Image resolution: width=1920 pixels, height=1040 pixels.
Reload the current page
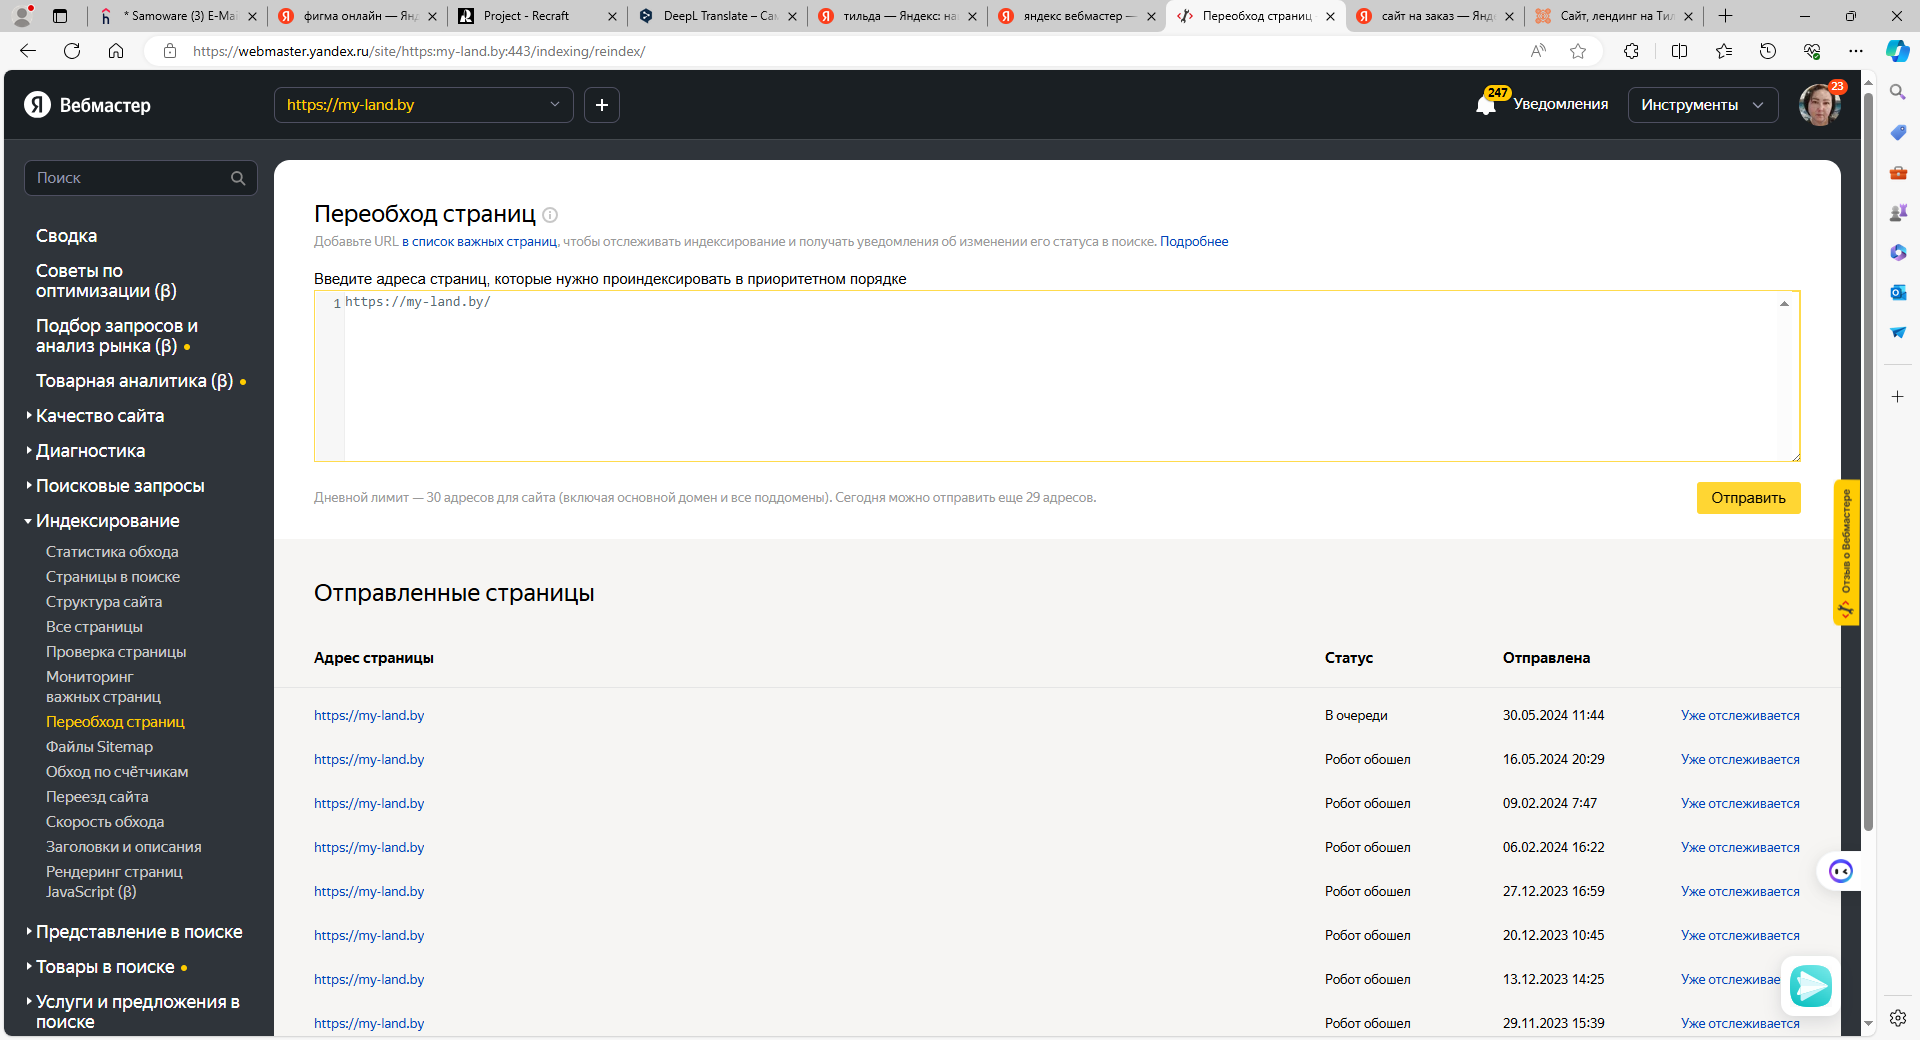click(x=72, y=51)
